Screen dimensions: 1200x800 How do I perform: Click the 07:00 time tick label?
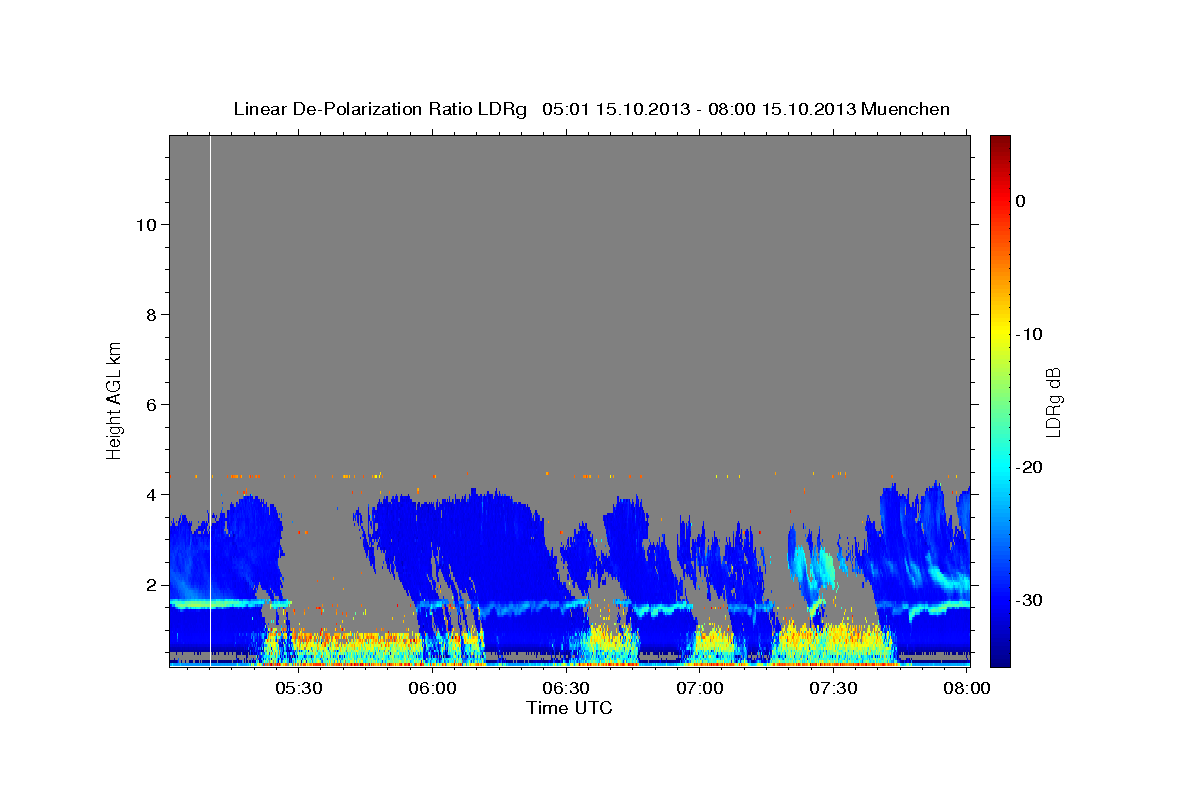pos(699,688)
